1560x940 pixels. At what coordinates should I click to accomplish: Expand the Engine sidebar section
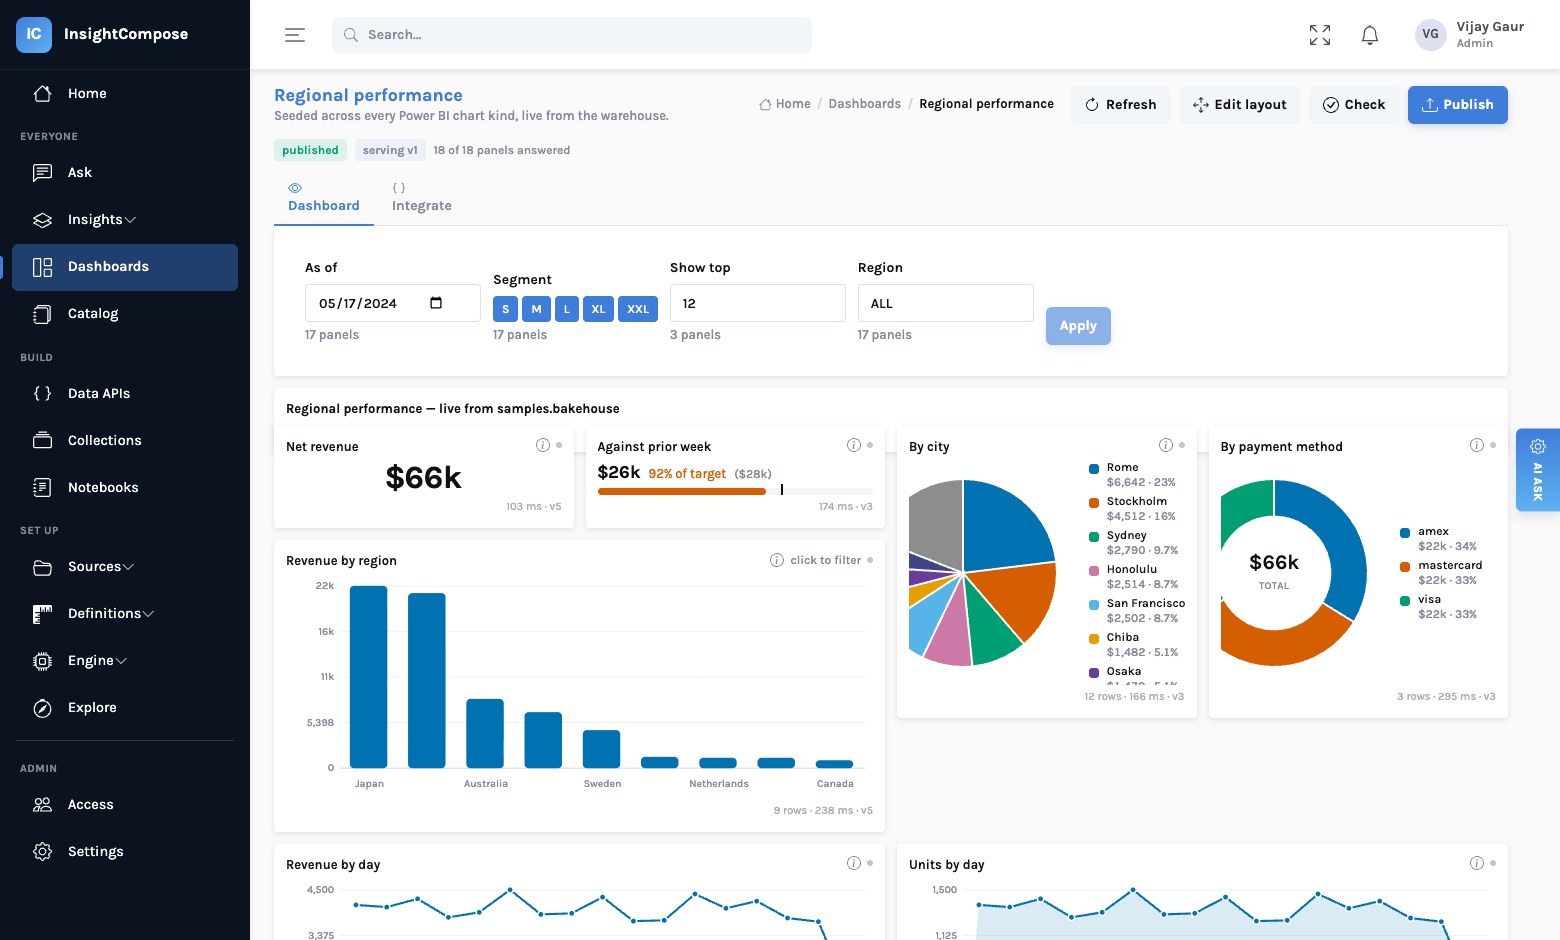[125, 660]
